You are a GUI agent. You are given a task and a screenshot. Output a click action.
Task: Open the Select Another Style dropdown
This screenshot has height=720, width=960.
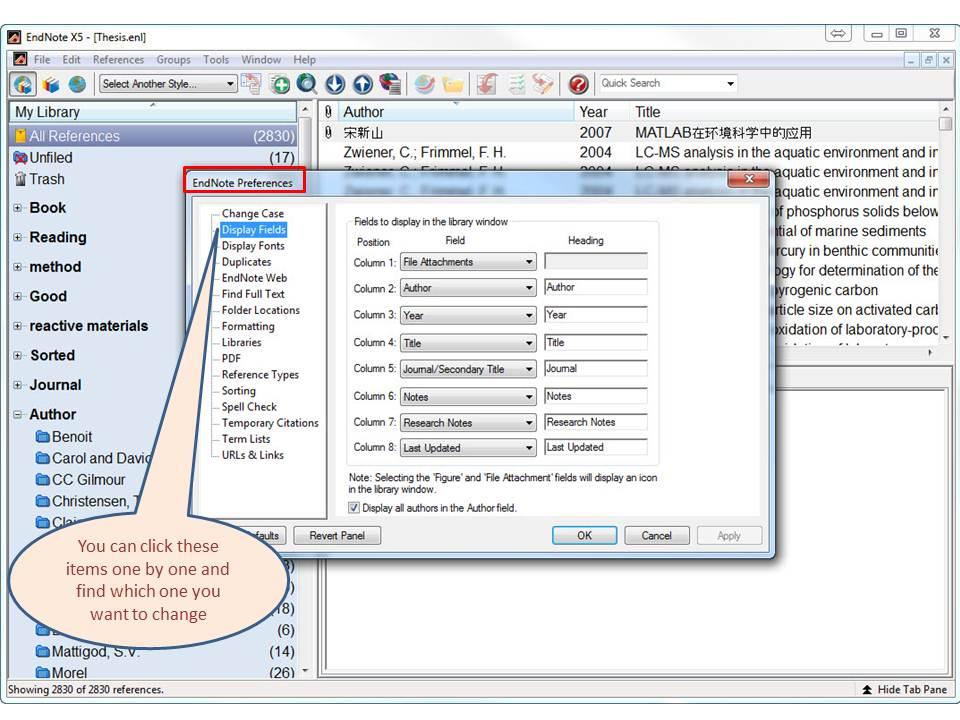[x=168, y=84]
